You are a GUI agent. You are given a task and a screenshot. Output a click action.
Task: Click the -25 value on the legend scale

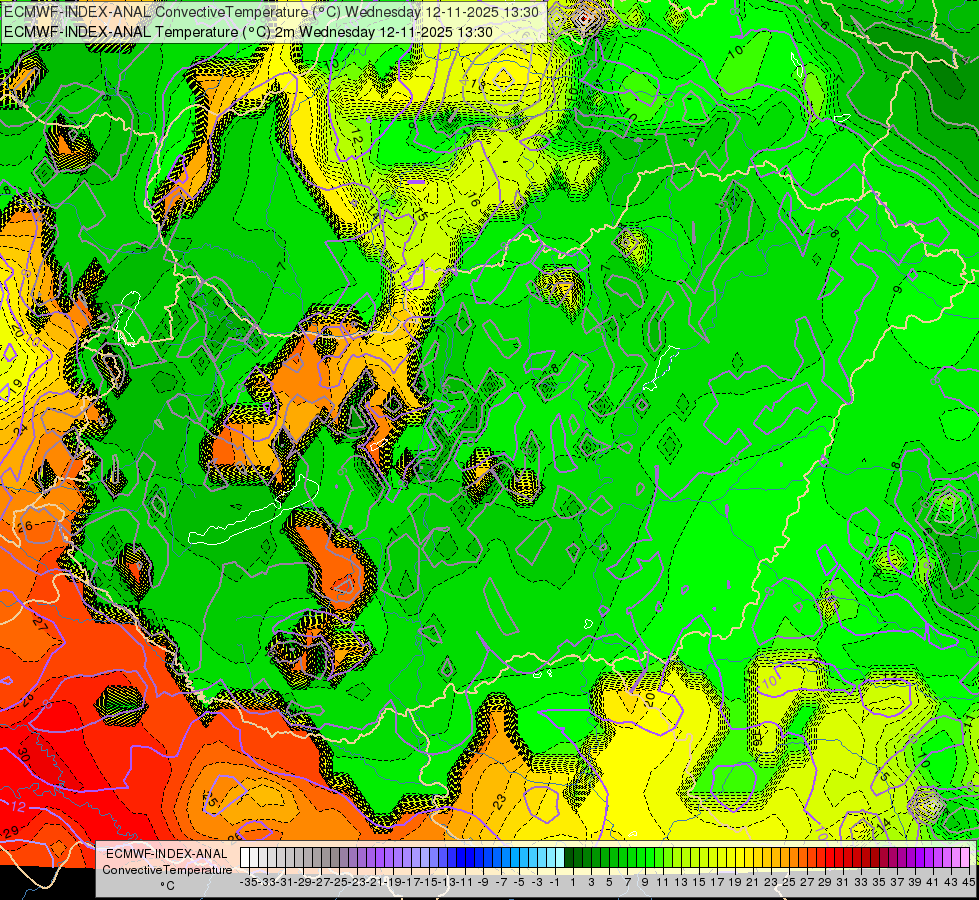point(341,882)
